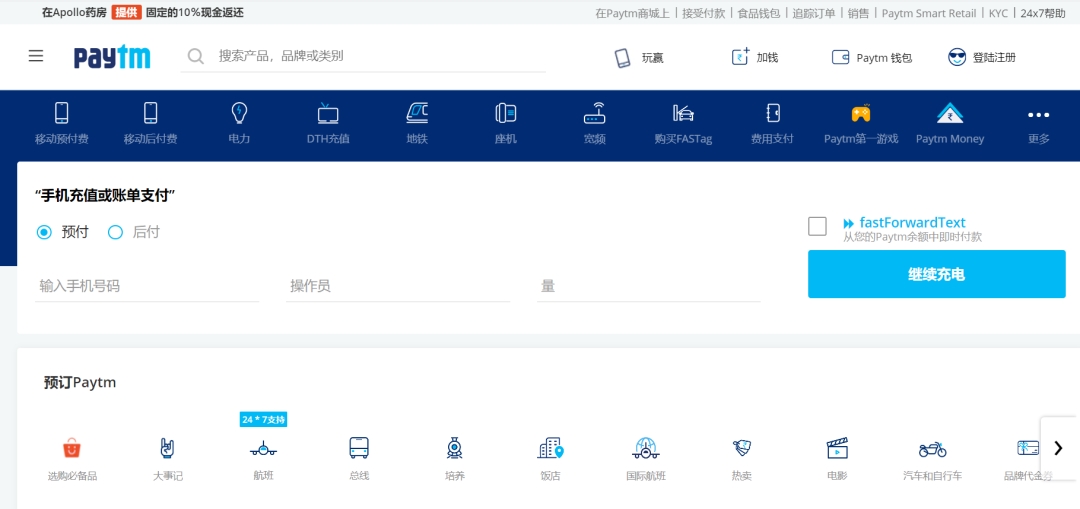The height and width of the screenshot is (509, 1080).
Task: Open KYC link
Action: [998, 12]
